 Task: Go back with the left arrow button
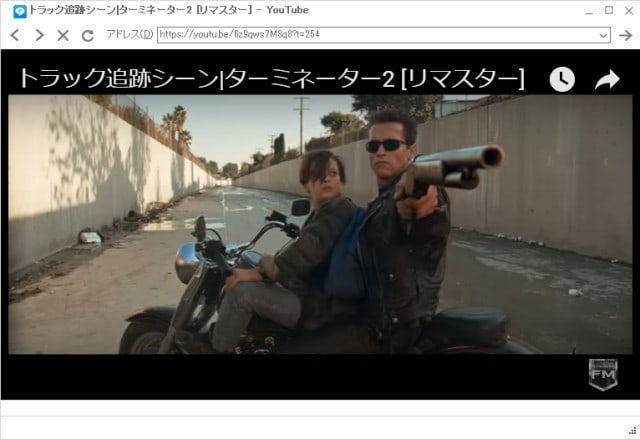tap(15, 35)
